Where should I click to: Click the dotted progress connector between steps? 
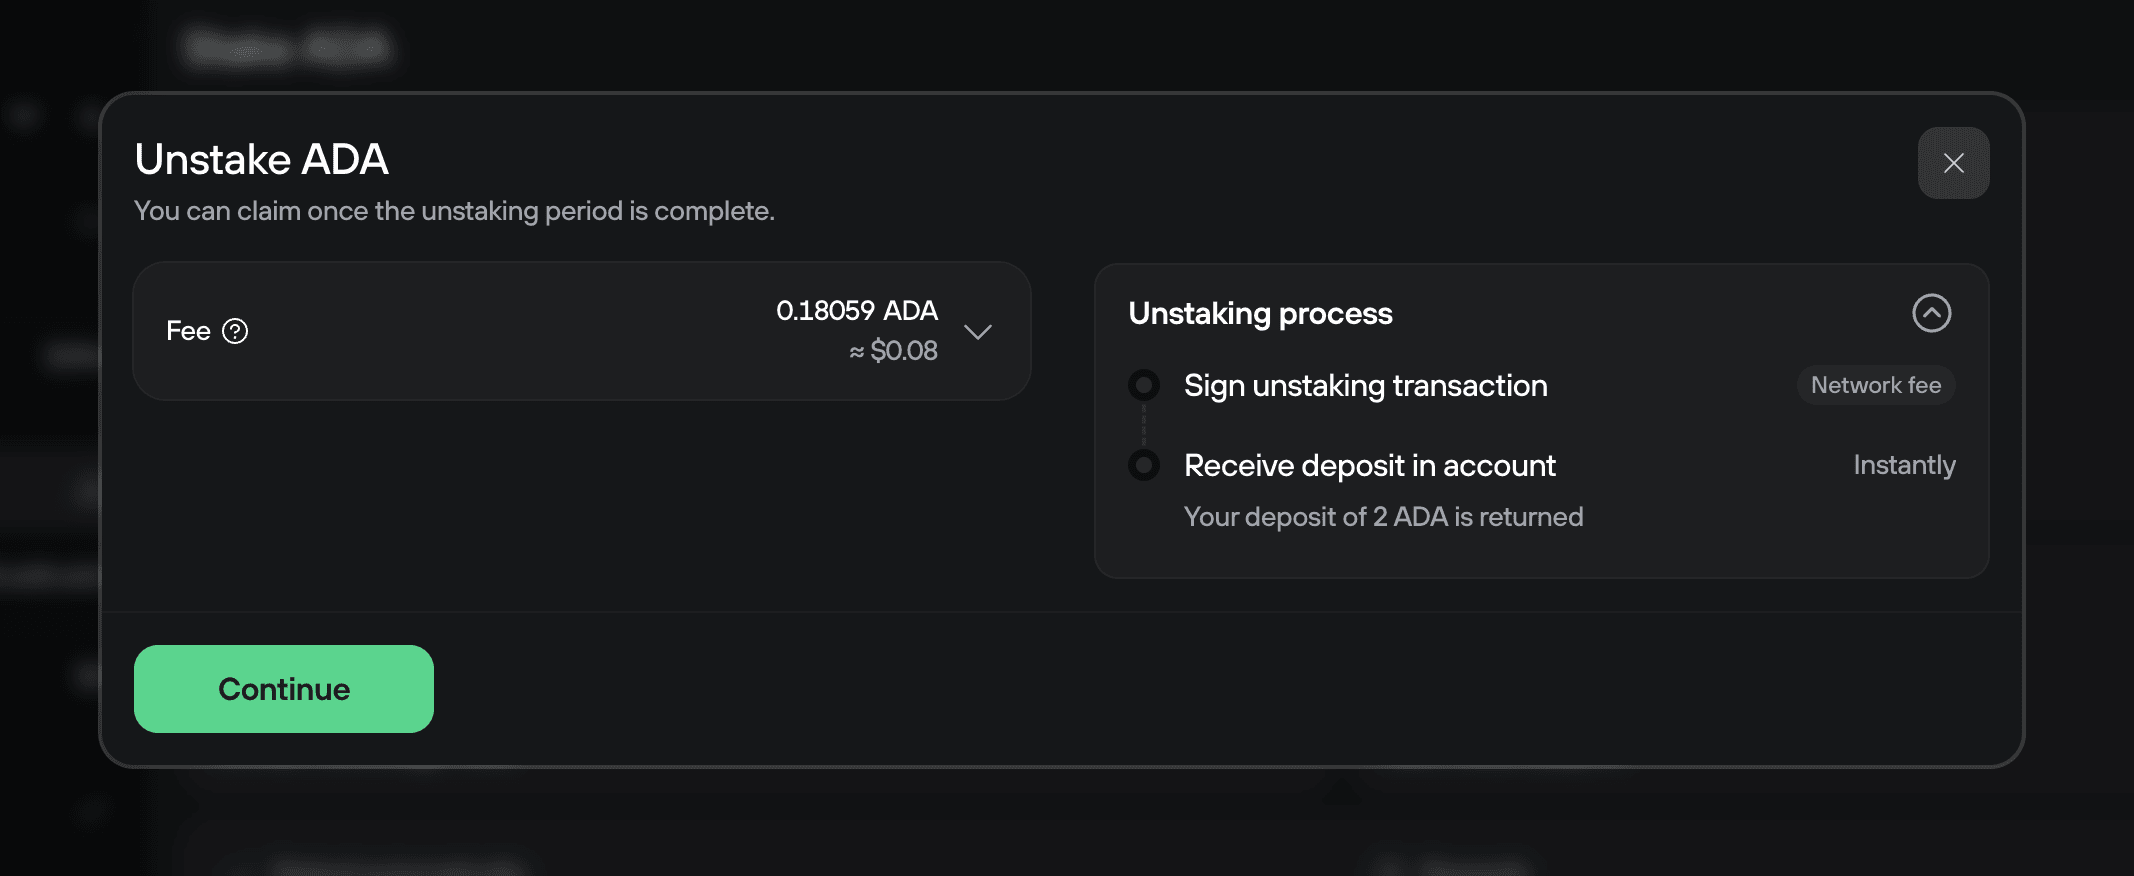coord(1143,425)
